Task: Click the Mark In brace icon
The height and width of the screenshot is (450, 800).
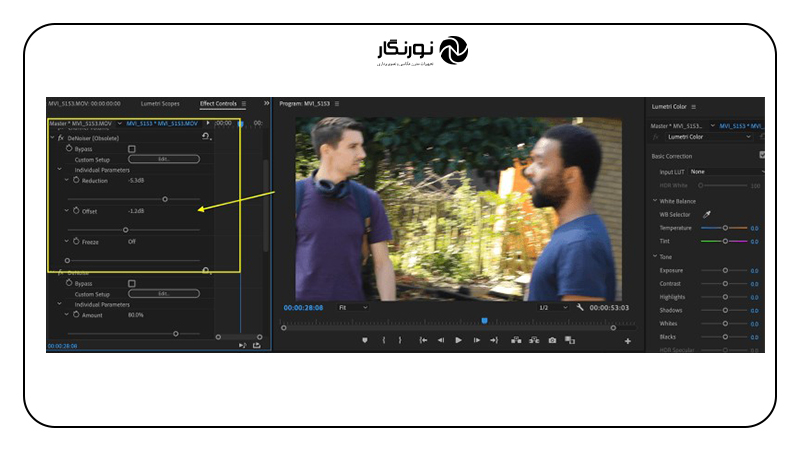Action: 384,340
